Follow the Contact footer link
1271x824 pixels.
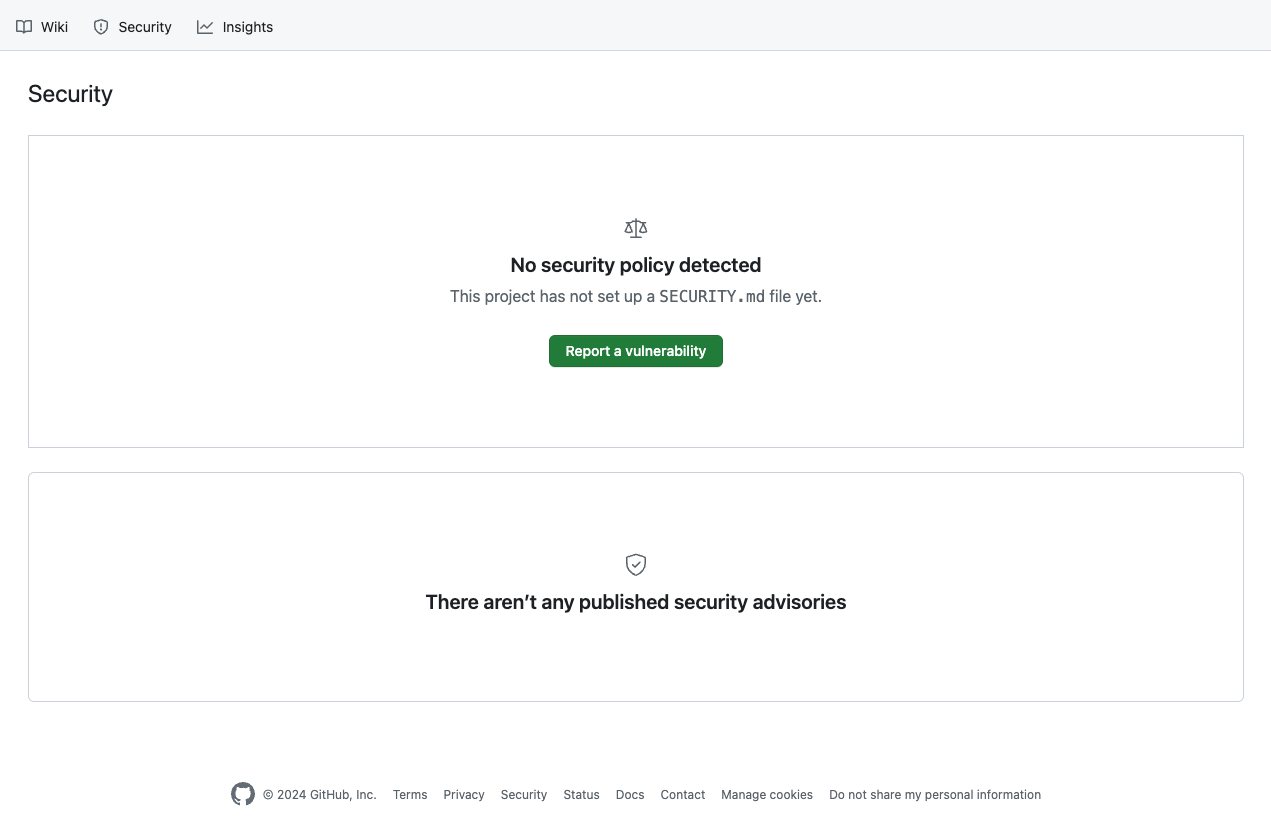pos(683,795)
